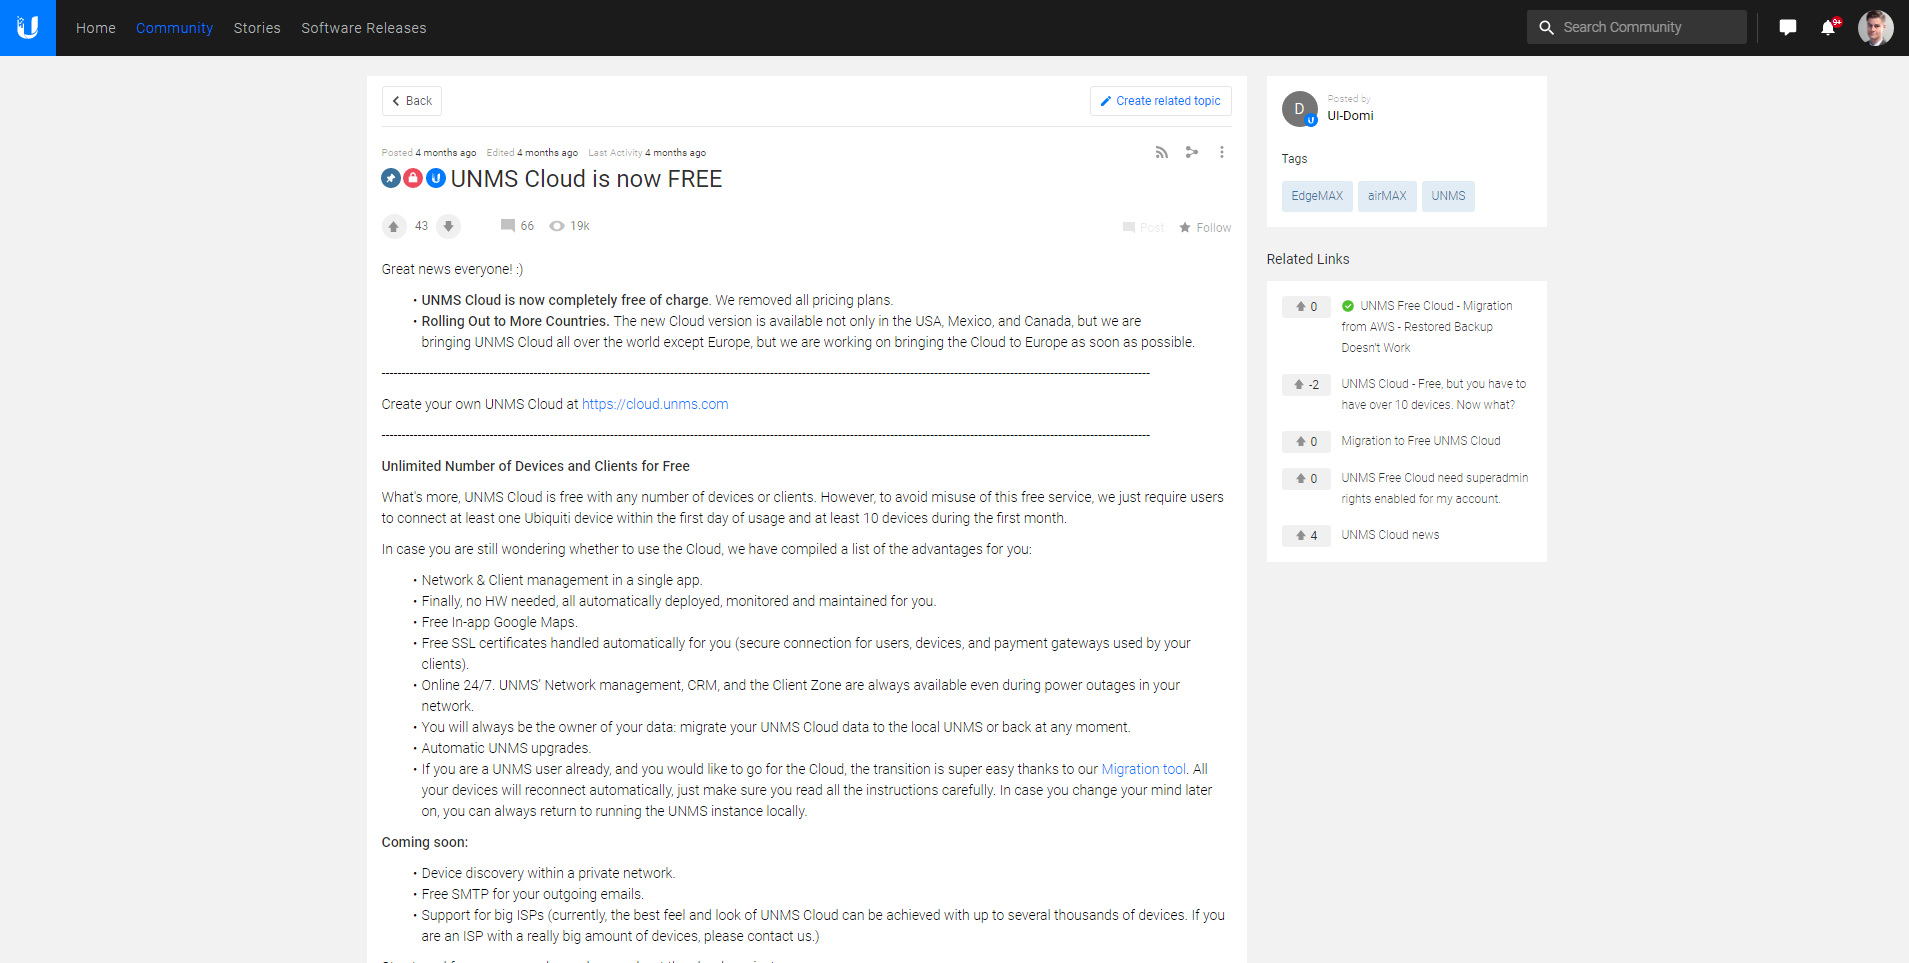The image size is (1909, 963).
Task: Click the Ubiquiti logo in the header
Action: pyautogui.click(x=28, y=28)
